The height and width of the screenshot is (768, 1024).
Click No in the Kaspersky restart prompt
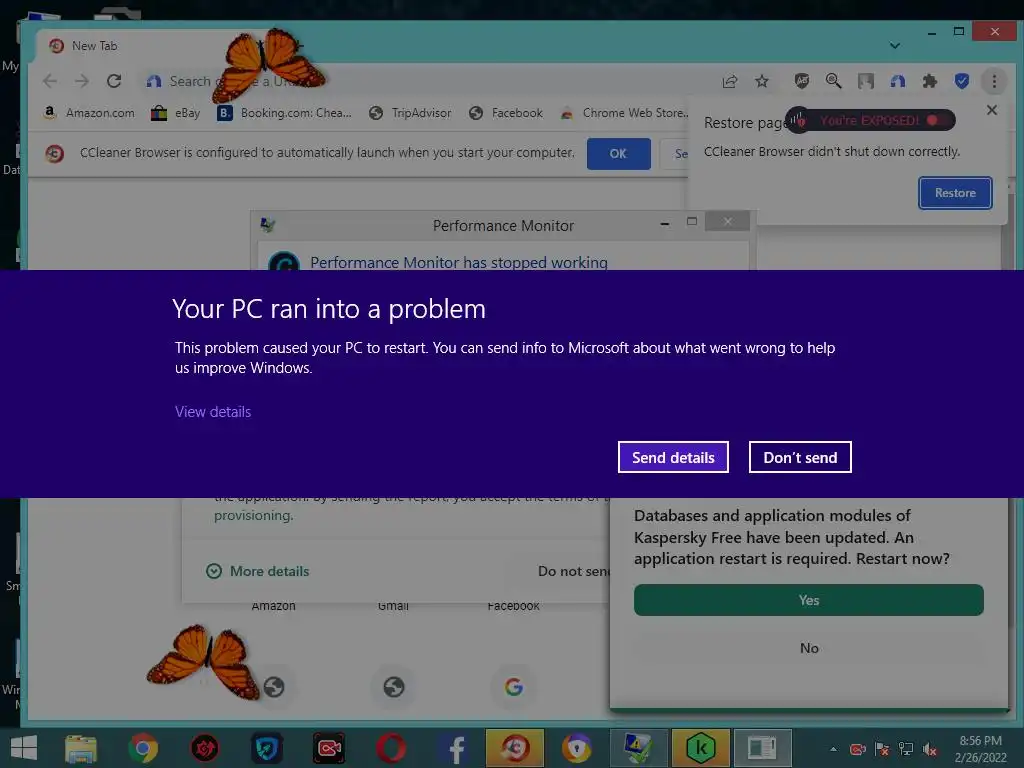click(808, 648)
